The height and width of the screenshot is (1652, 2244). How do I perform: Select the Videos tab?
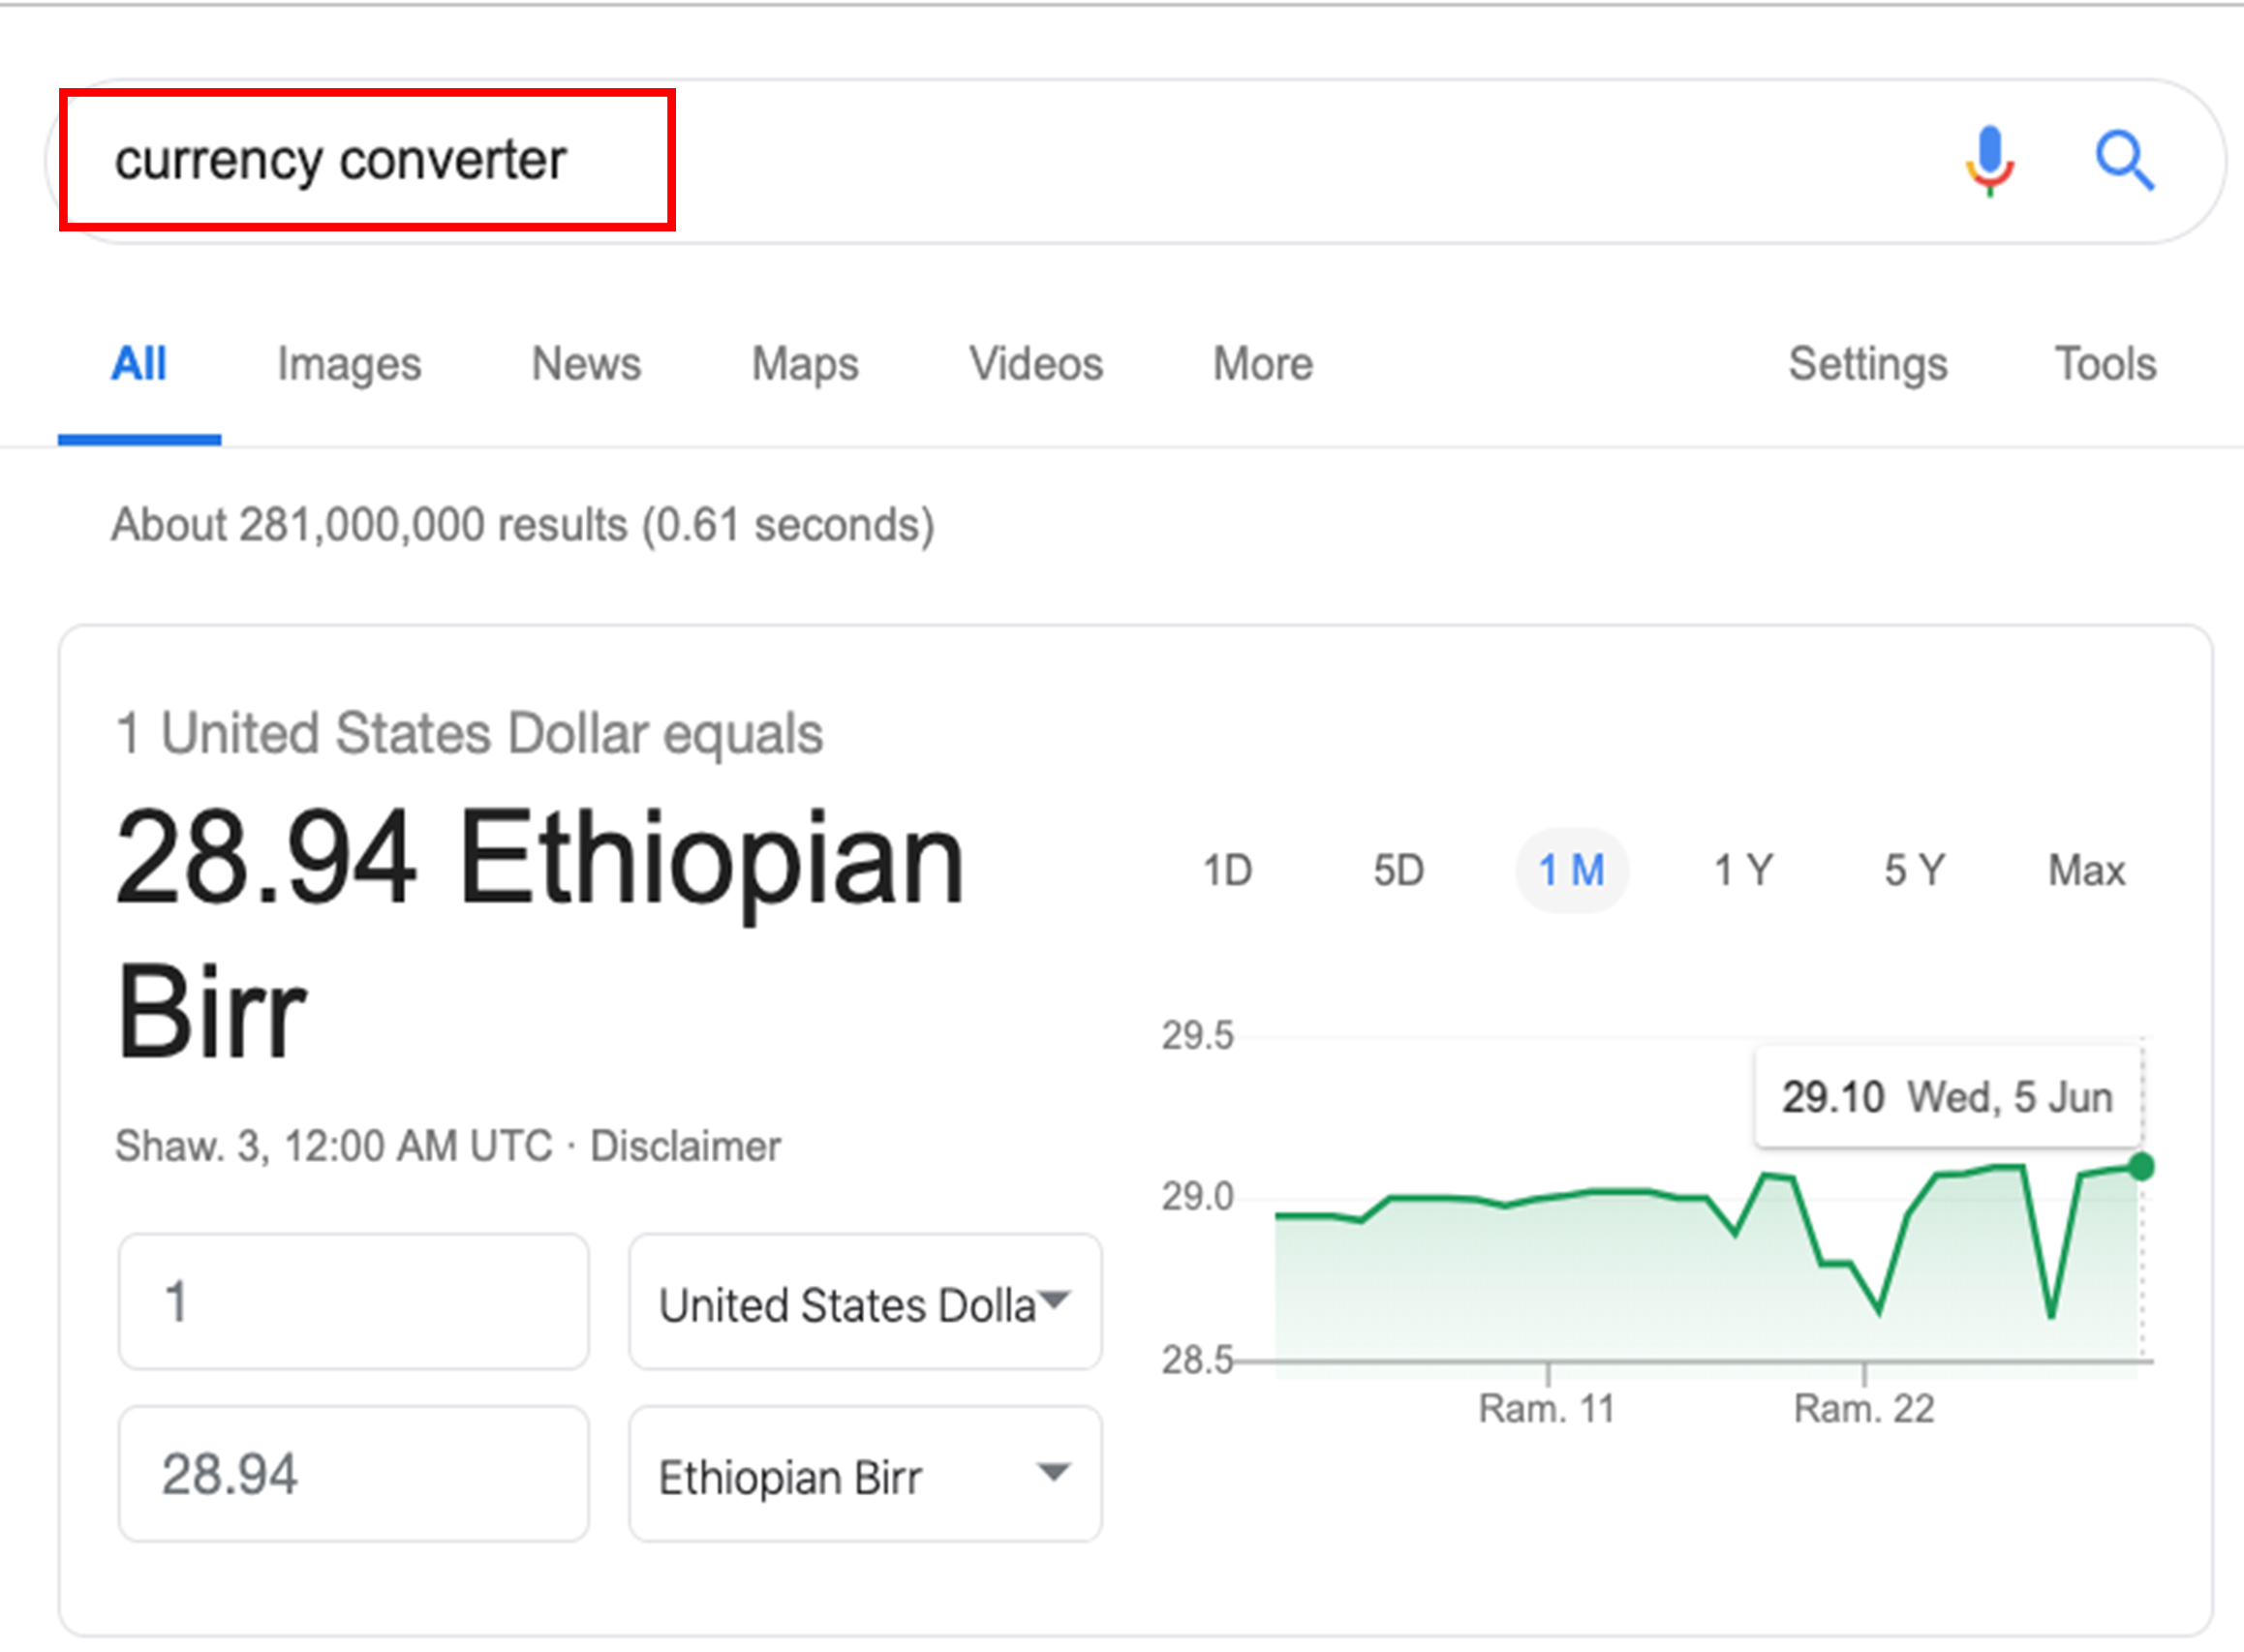pos(1036,364)
